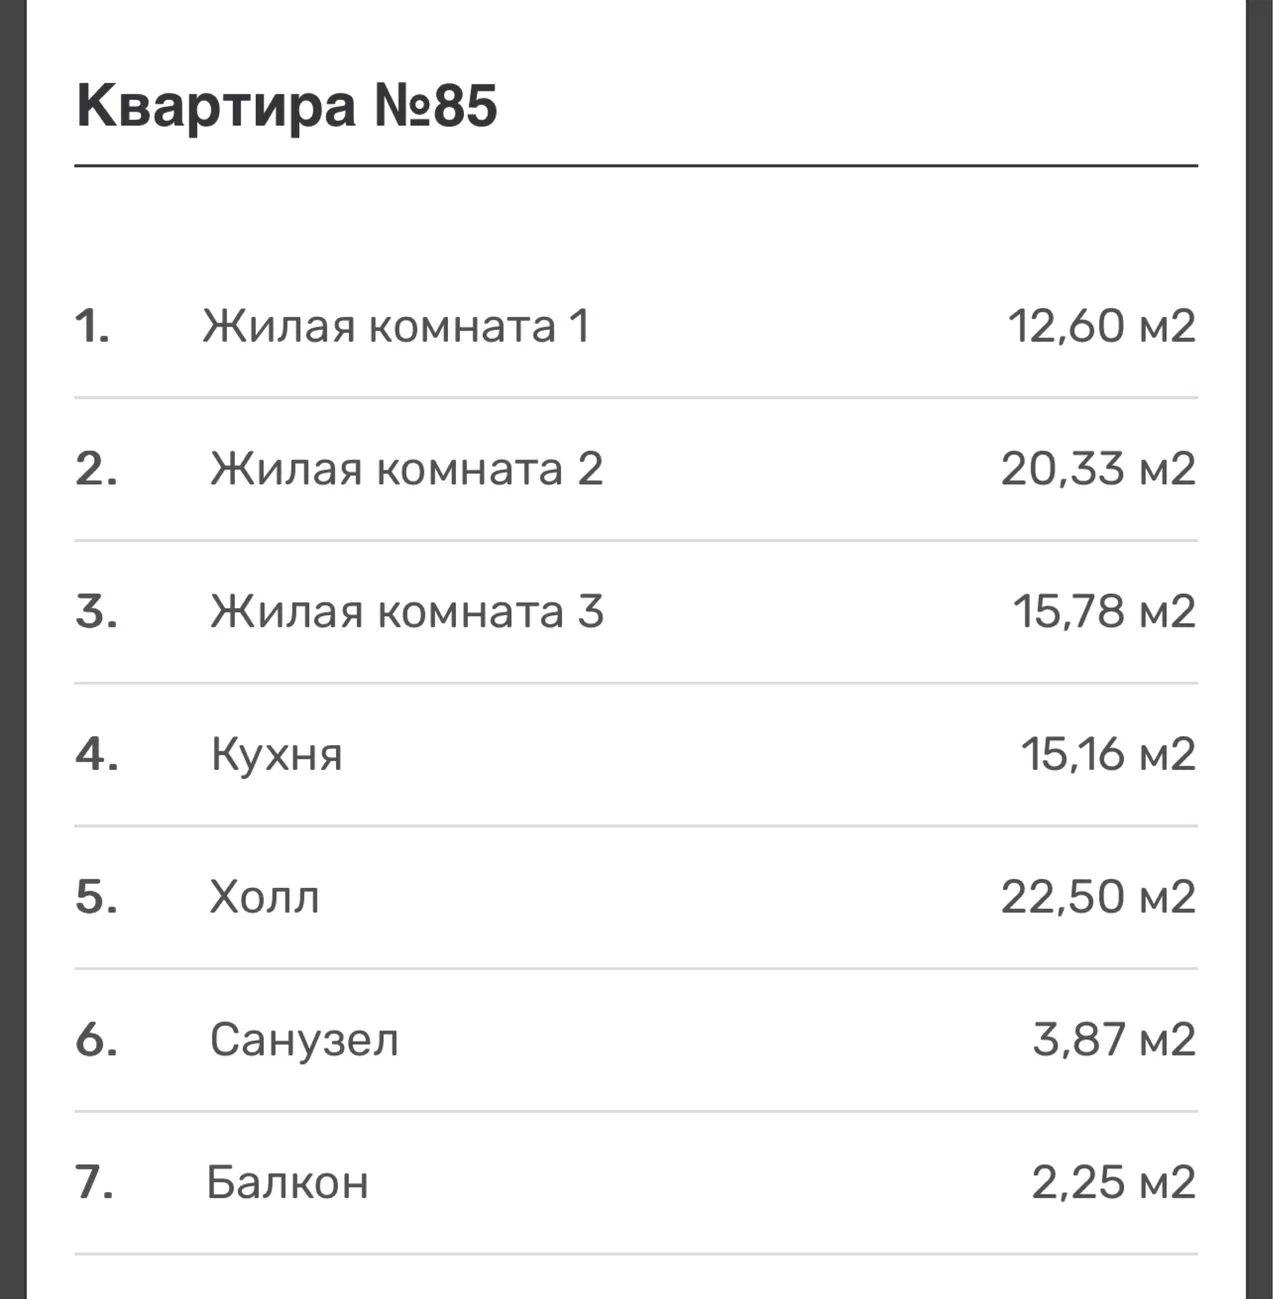Image resolution: width=1273 pixels, height=1299 pixels.
Task: Select the "Жилая комната 3" label
Action: click(406, 611)
